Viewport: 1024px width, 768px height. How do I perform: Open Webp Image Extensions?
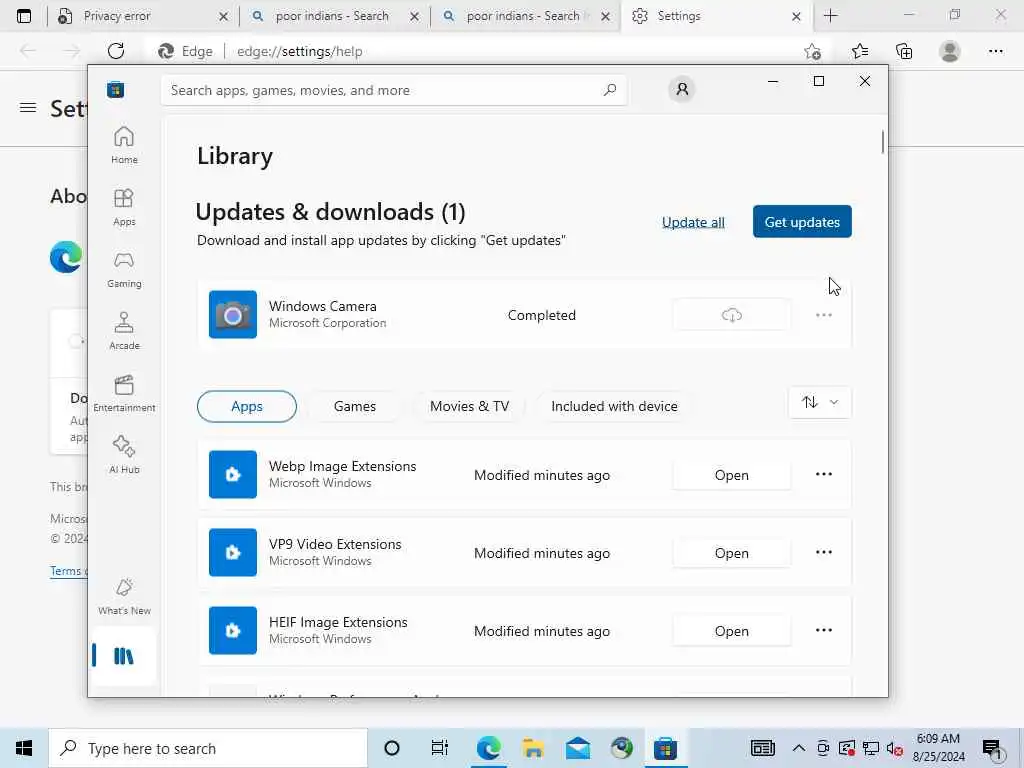coord(731,475)
